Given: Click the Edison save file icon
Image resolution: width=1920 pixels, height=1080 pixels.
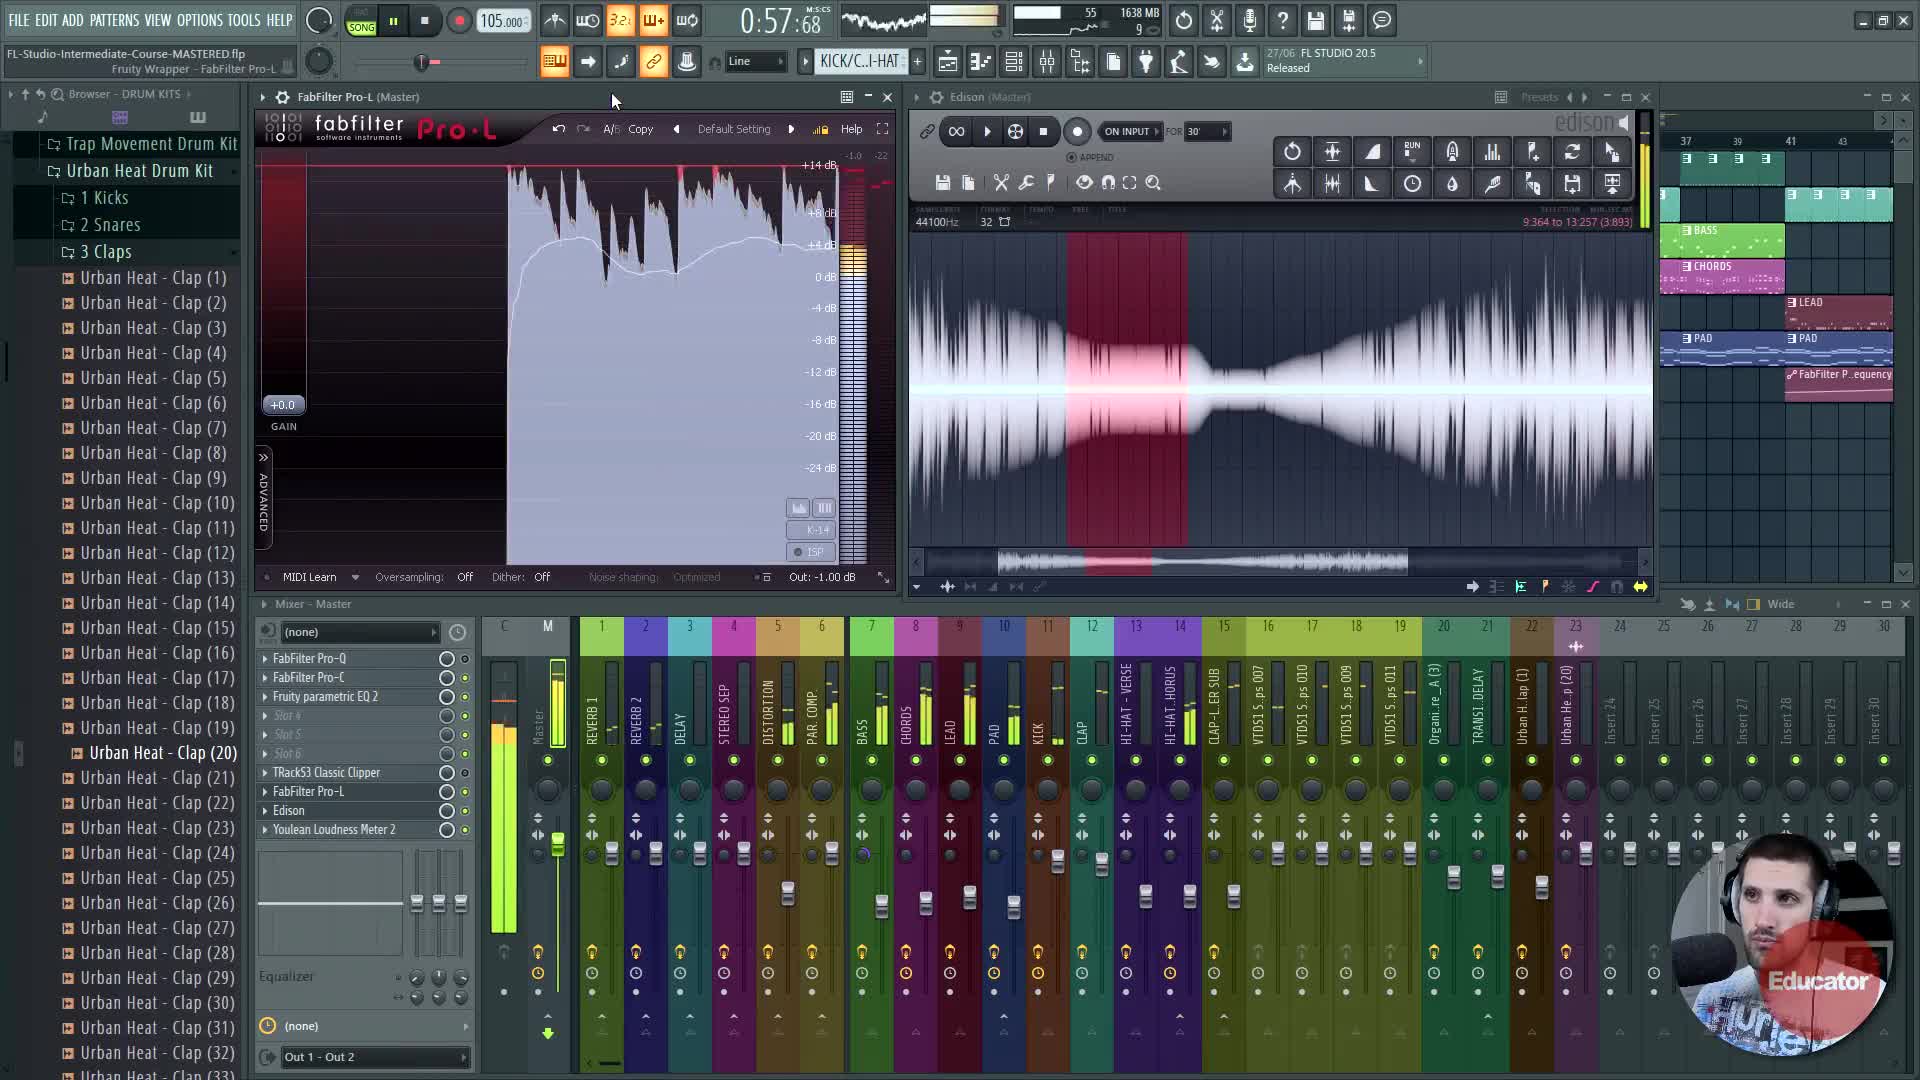Looking at the screenshot, I should [942, 183].
